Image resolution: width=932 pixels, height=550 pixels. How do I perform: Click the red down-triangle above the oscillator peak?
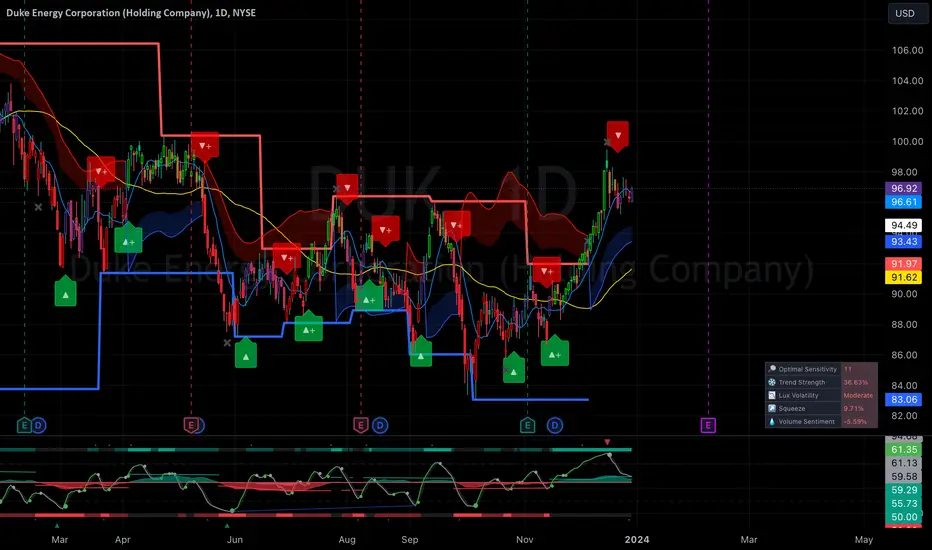click(607, 442)
